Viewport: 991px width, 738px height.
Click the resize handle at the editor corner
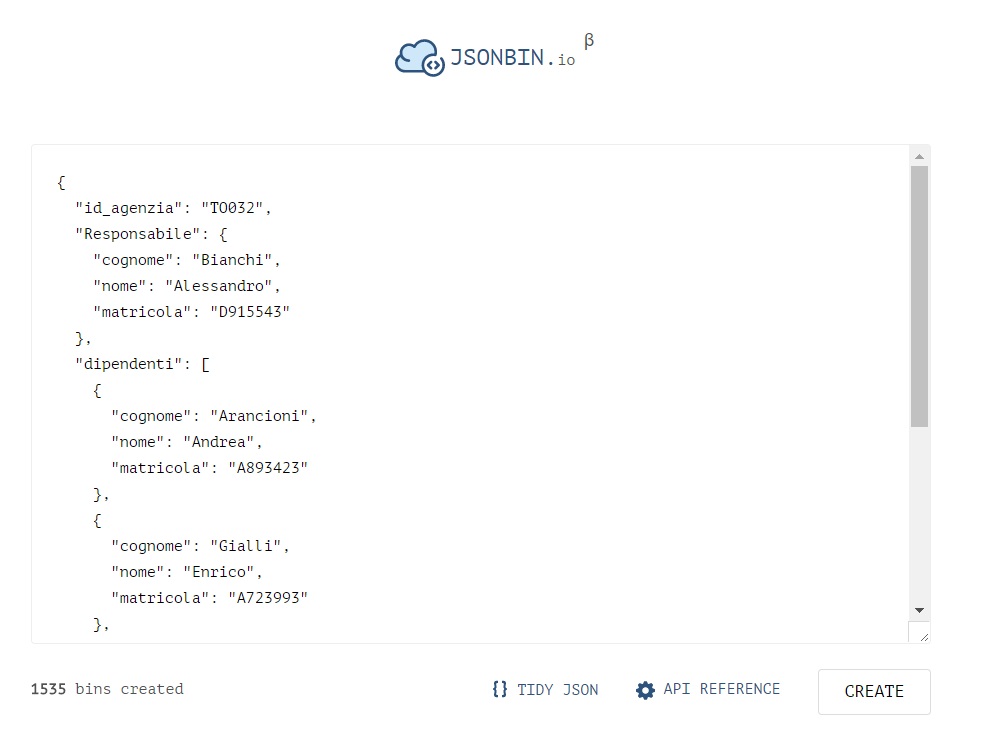920,633
